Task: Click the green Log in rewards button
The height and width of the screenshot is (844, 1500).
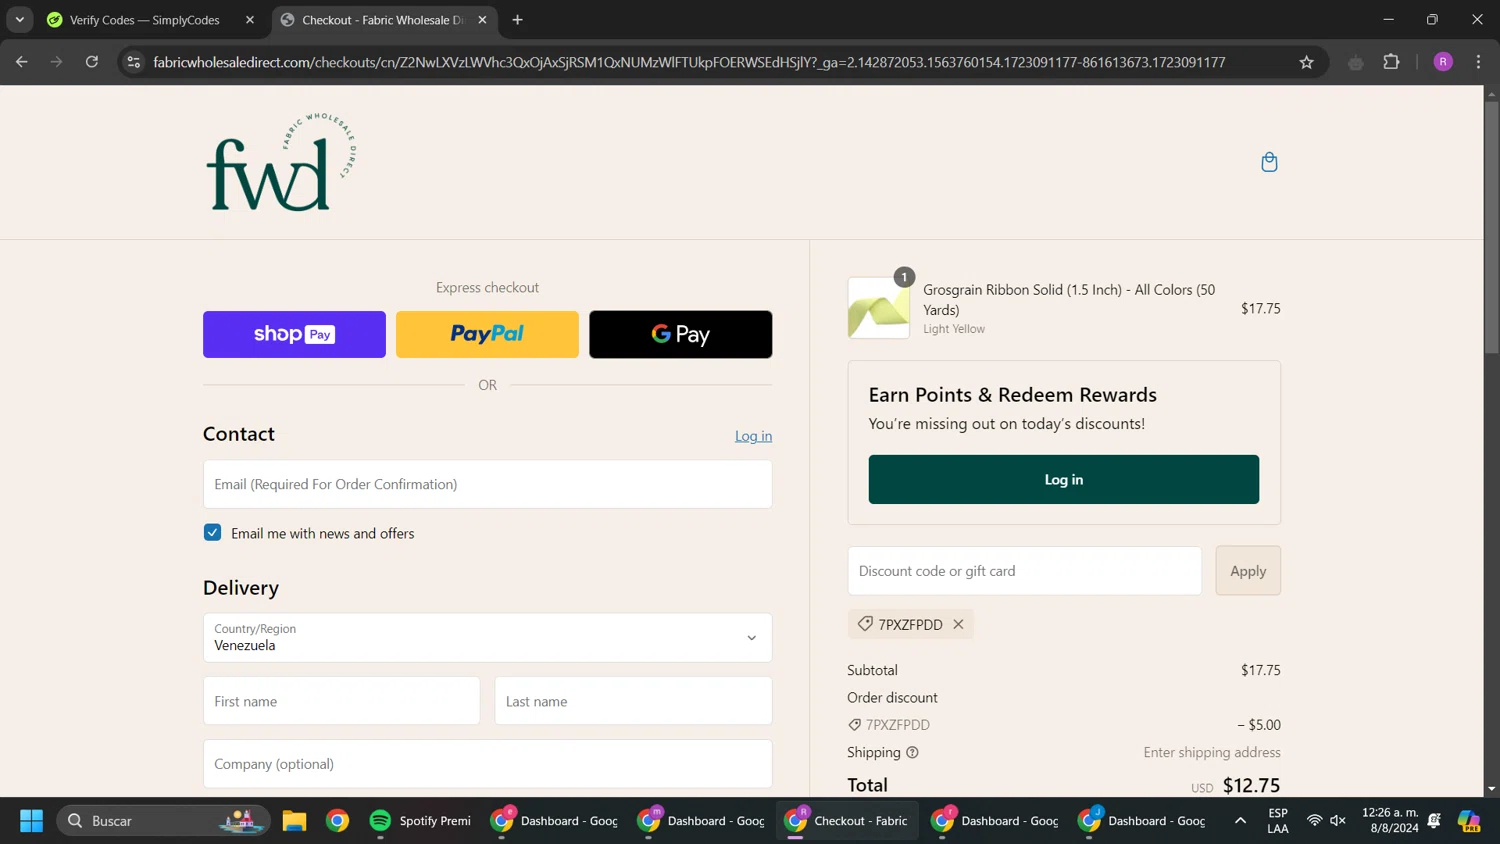Action: point(1064,480)
